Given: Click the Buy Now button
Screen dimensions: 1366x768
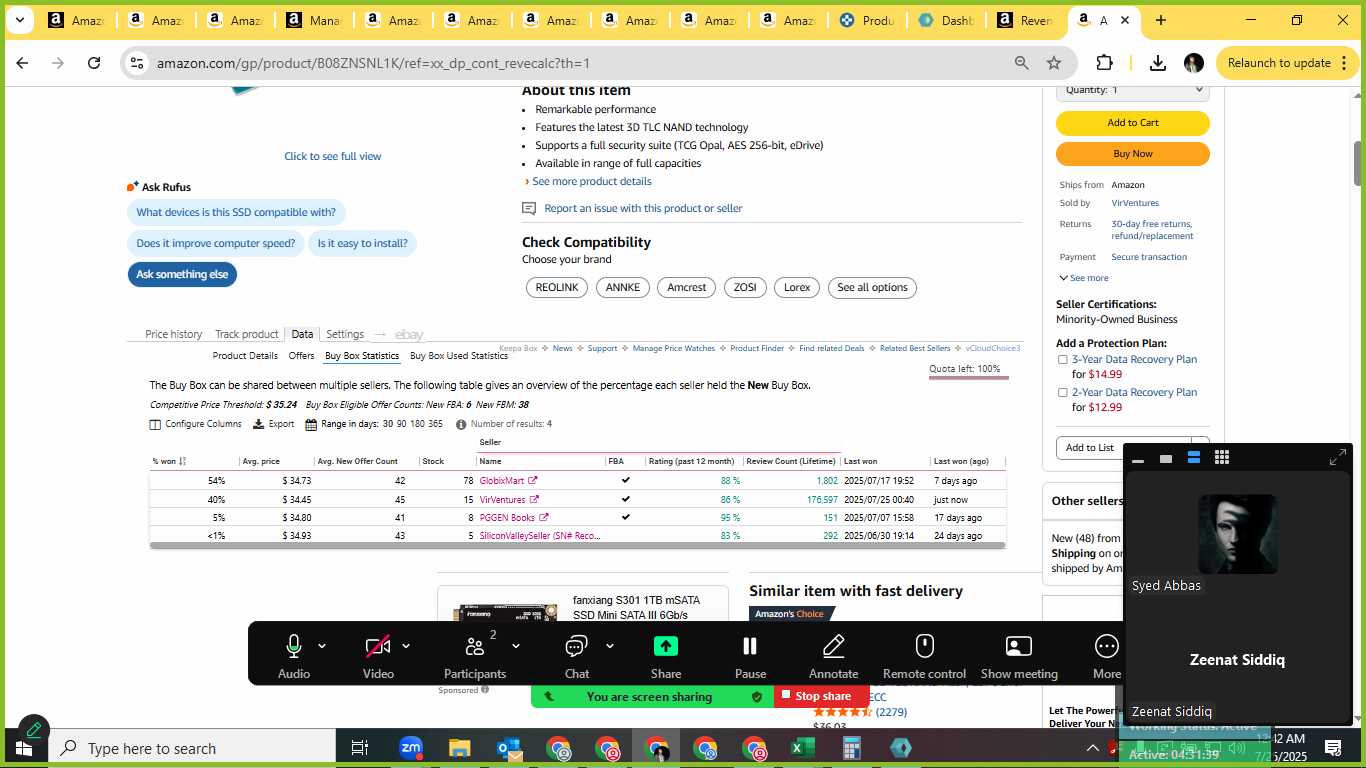Looking at the screenshot, I should coord(1133,154).
